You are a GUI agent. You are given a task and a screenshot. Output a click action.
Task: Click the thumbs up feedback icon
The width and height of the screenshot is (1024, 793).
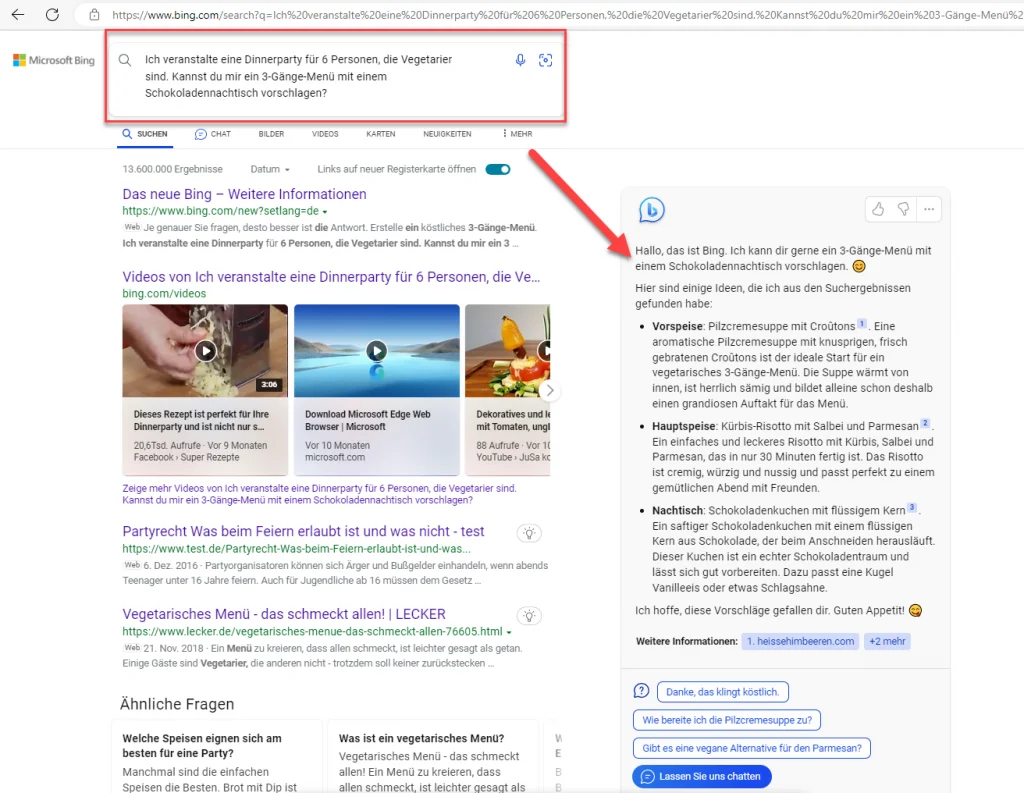(x=878, y=209)
